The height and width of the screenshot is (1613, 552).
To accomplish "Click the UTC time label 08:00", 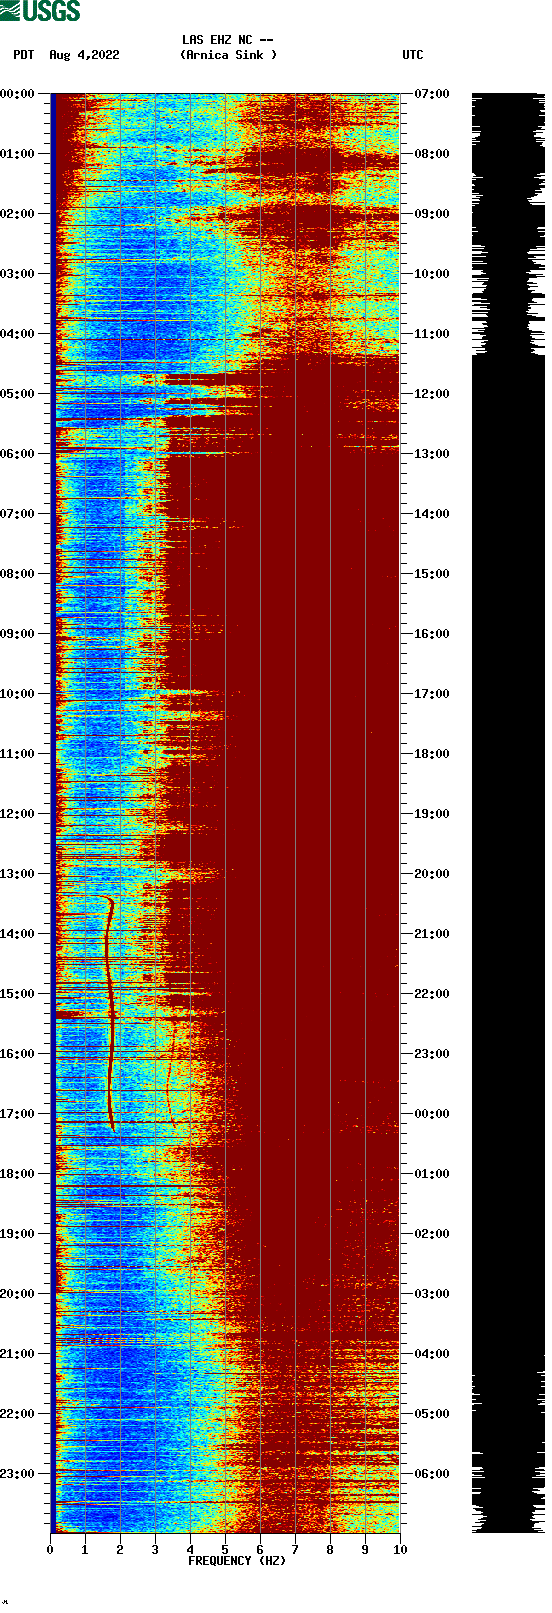I will pyautogui.click(x=432, y=153).
